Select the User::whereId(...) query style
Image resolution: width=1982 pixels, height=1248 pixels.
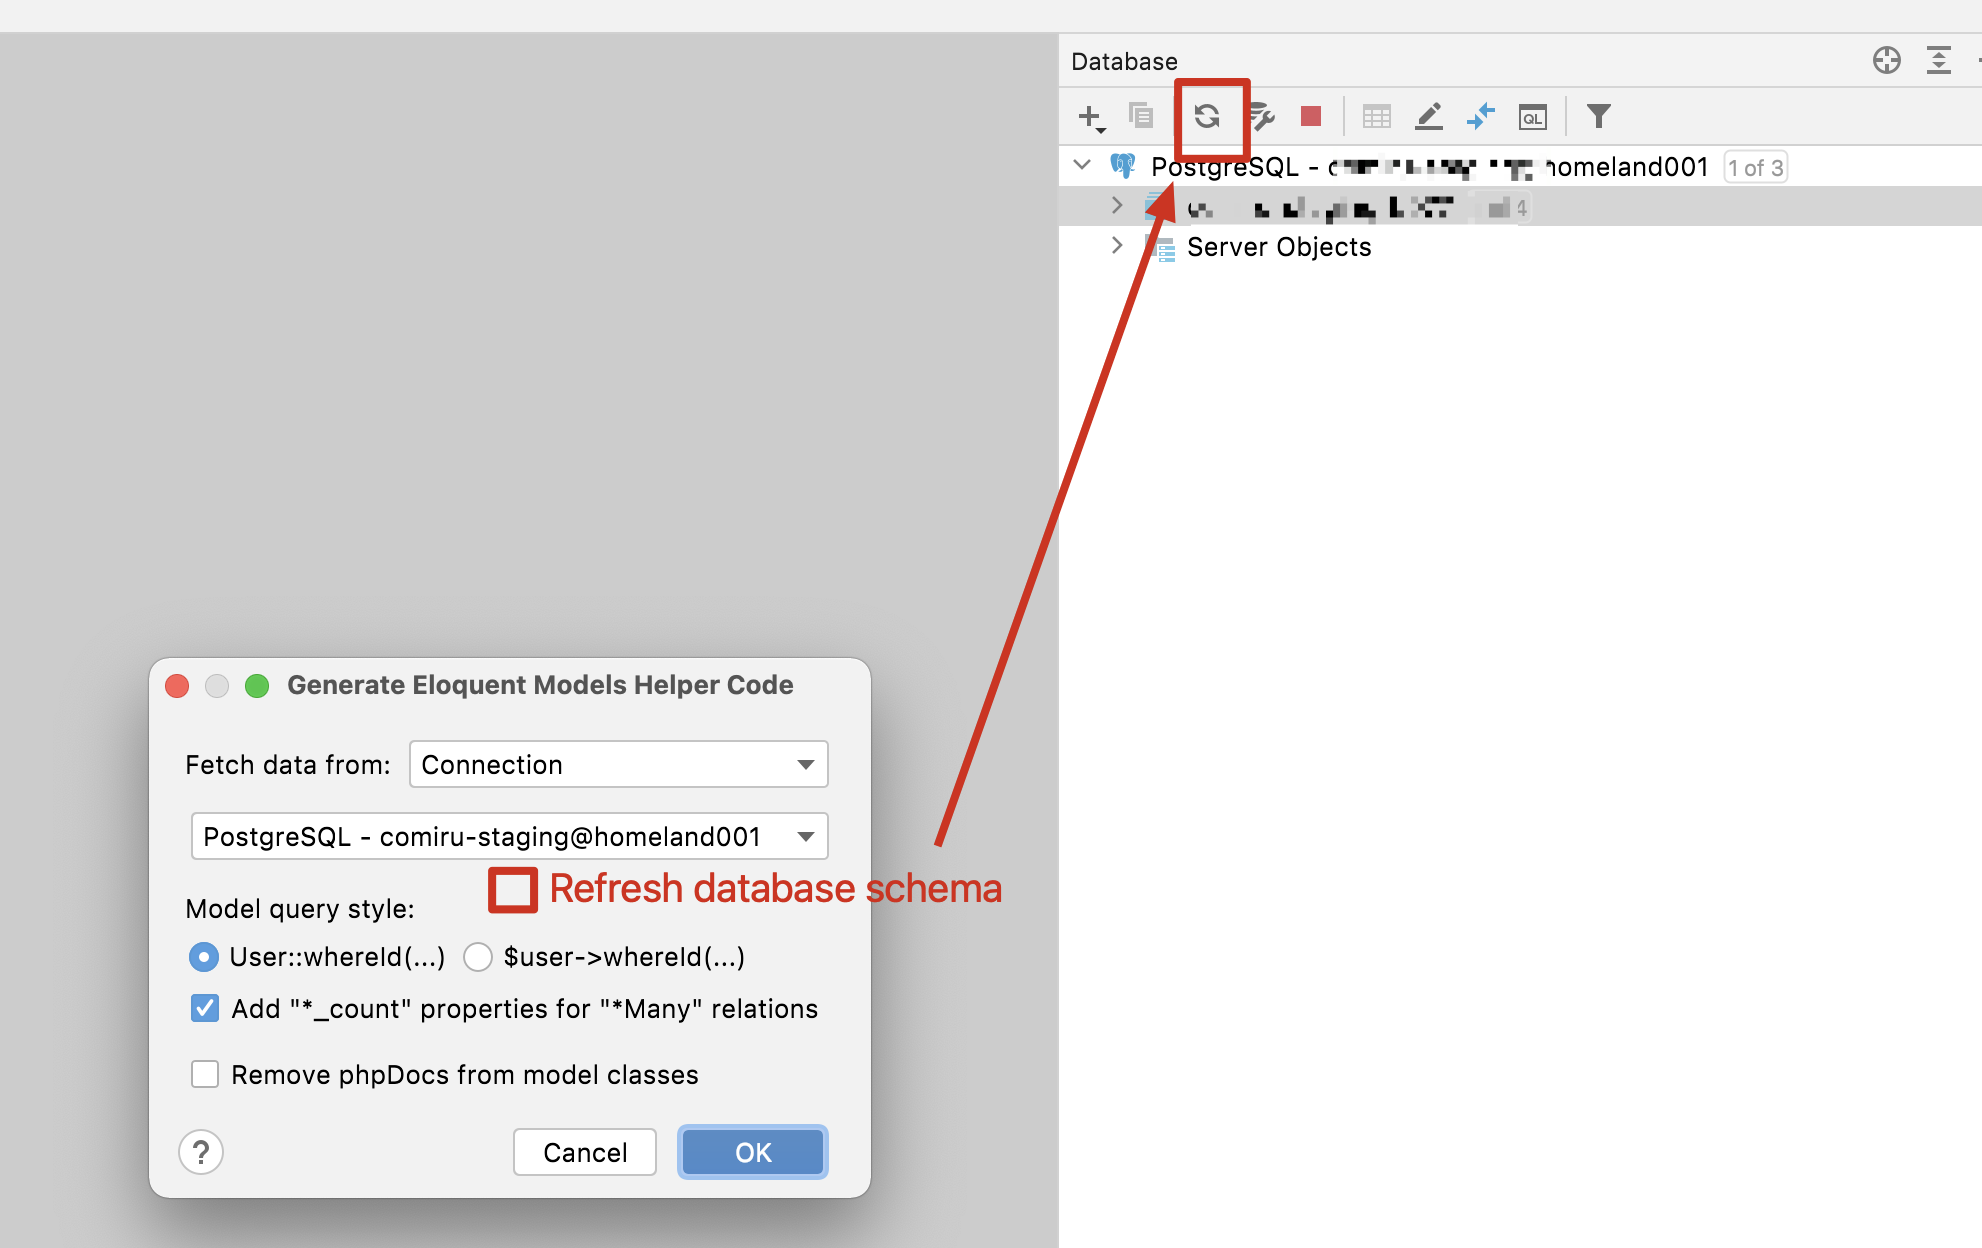203,957
